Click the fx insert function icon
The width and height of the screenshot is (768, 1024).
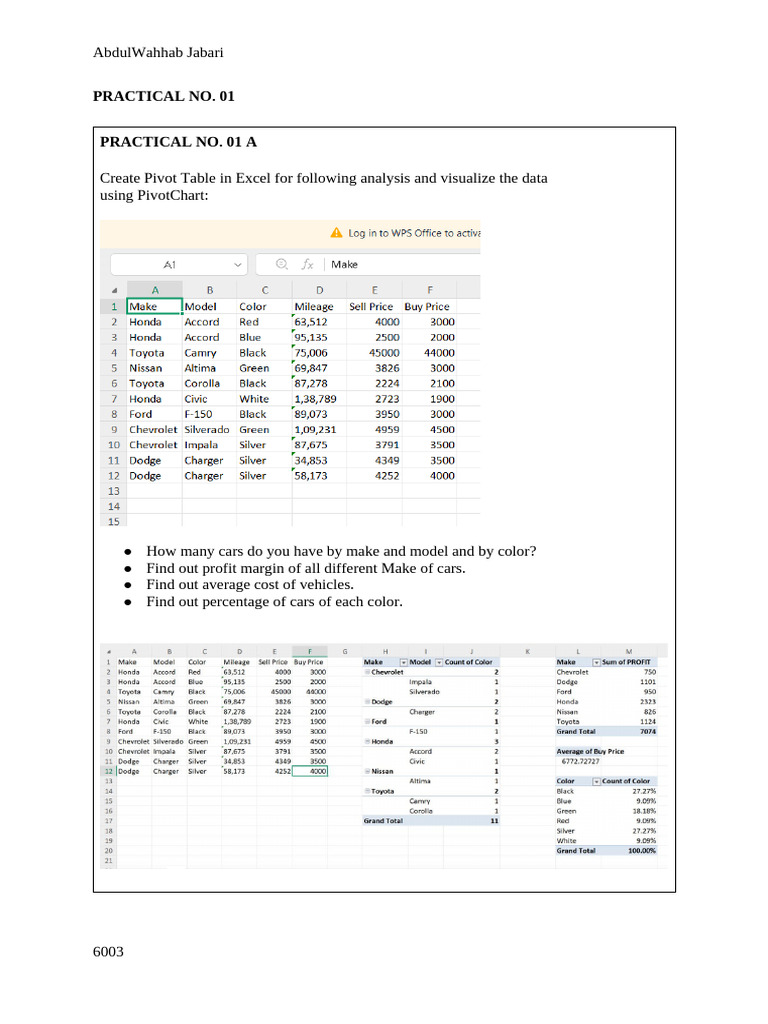[x=307, y=264]
